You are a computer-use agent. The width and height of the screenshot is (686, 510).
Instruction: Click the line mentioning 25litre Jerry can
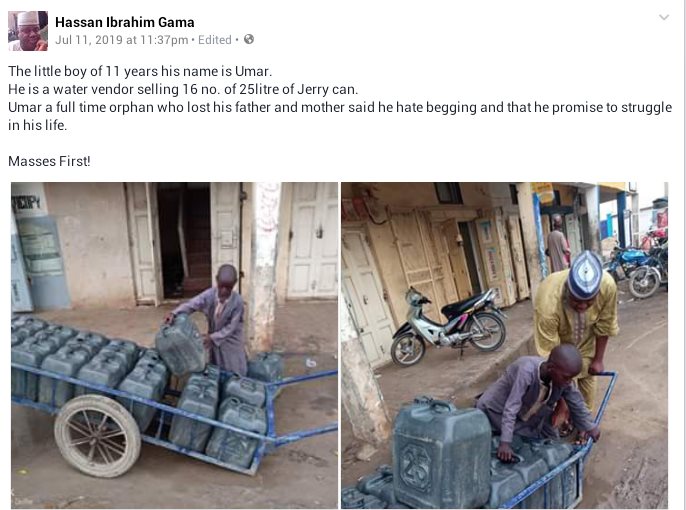[183, 89]
